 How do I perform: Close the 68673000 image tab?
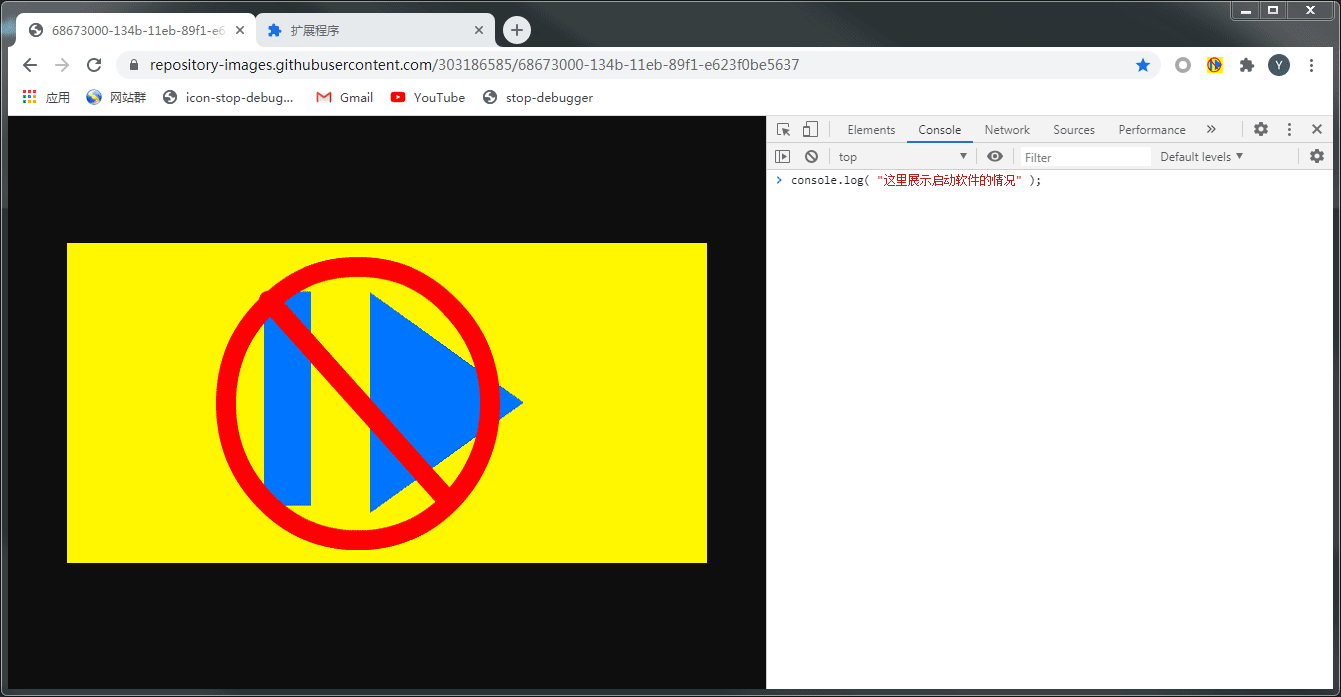point(240,30)
